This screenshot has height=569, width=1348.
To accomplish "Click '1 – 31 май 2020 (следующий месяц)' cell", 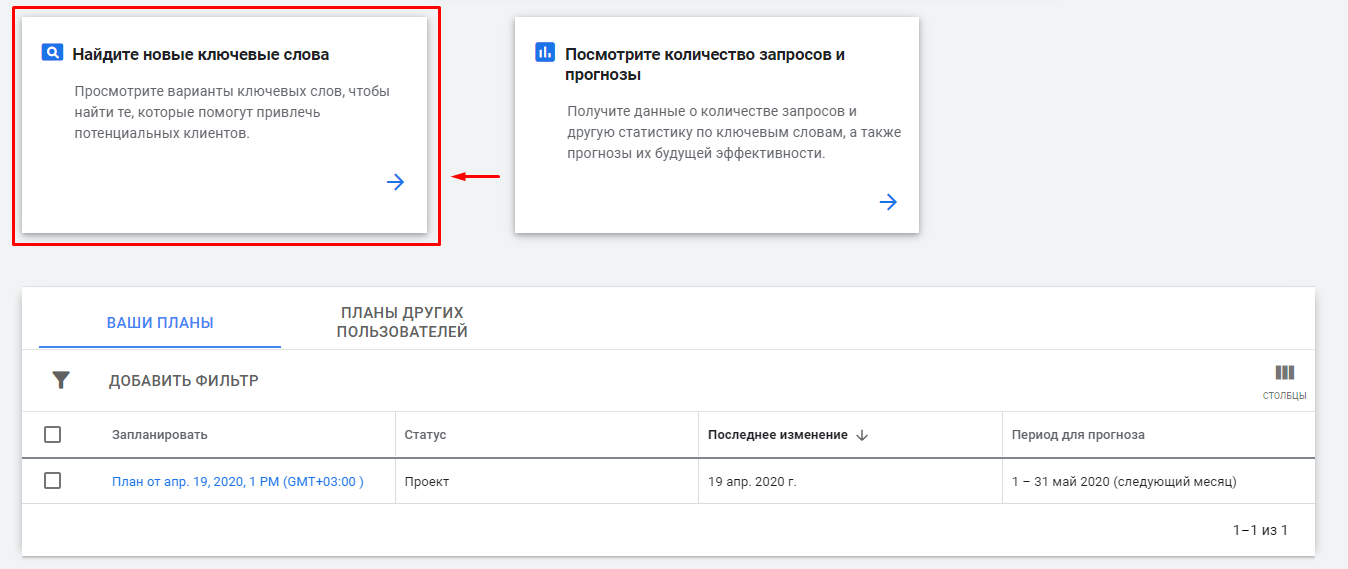I will click(x=1124, y=481).
